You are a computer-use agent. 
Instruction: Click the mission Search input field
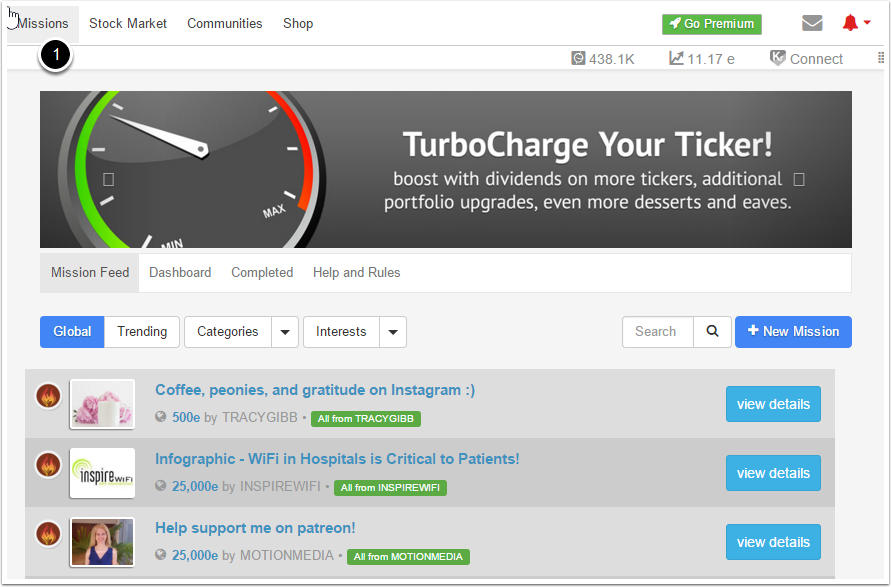[x=657, y=332]
